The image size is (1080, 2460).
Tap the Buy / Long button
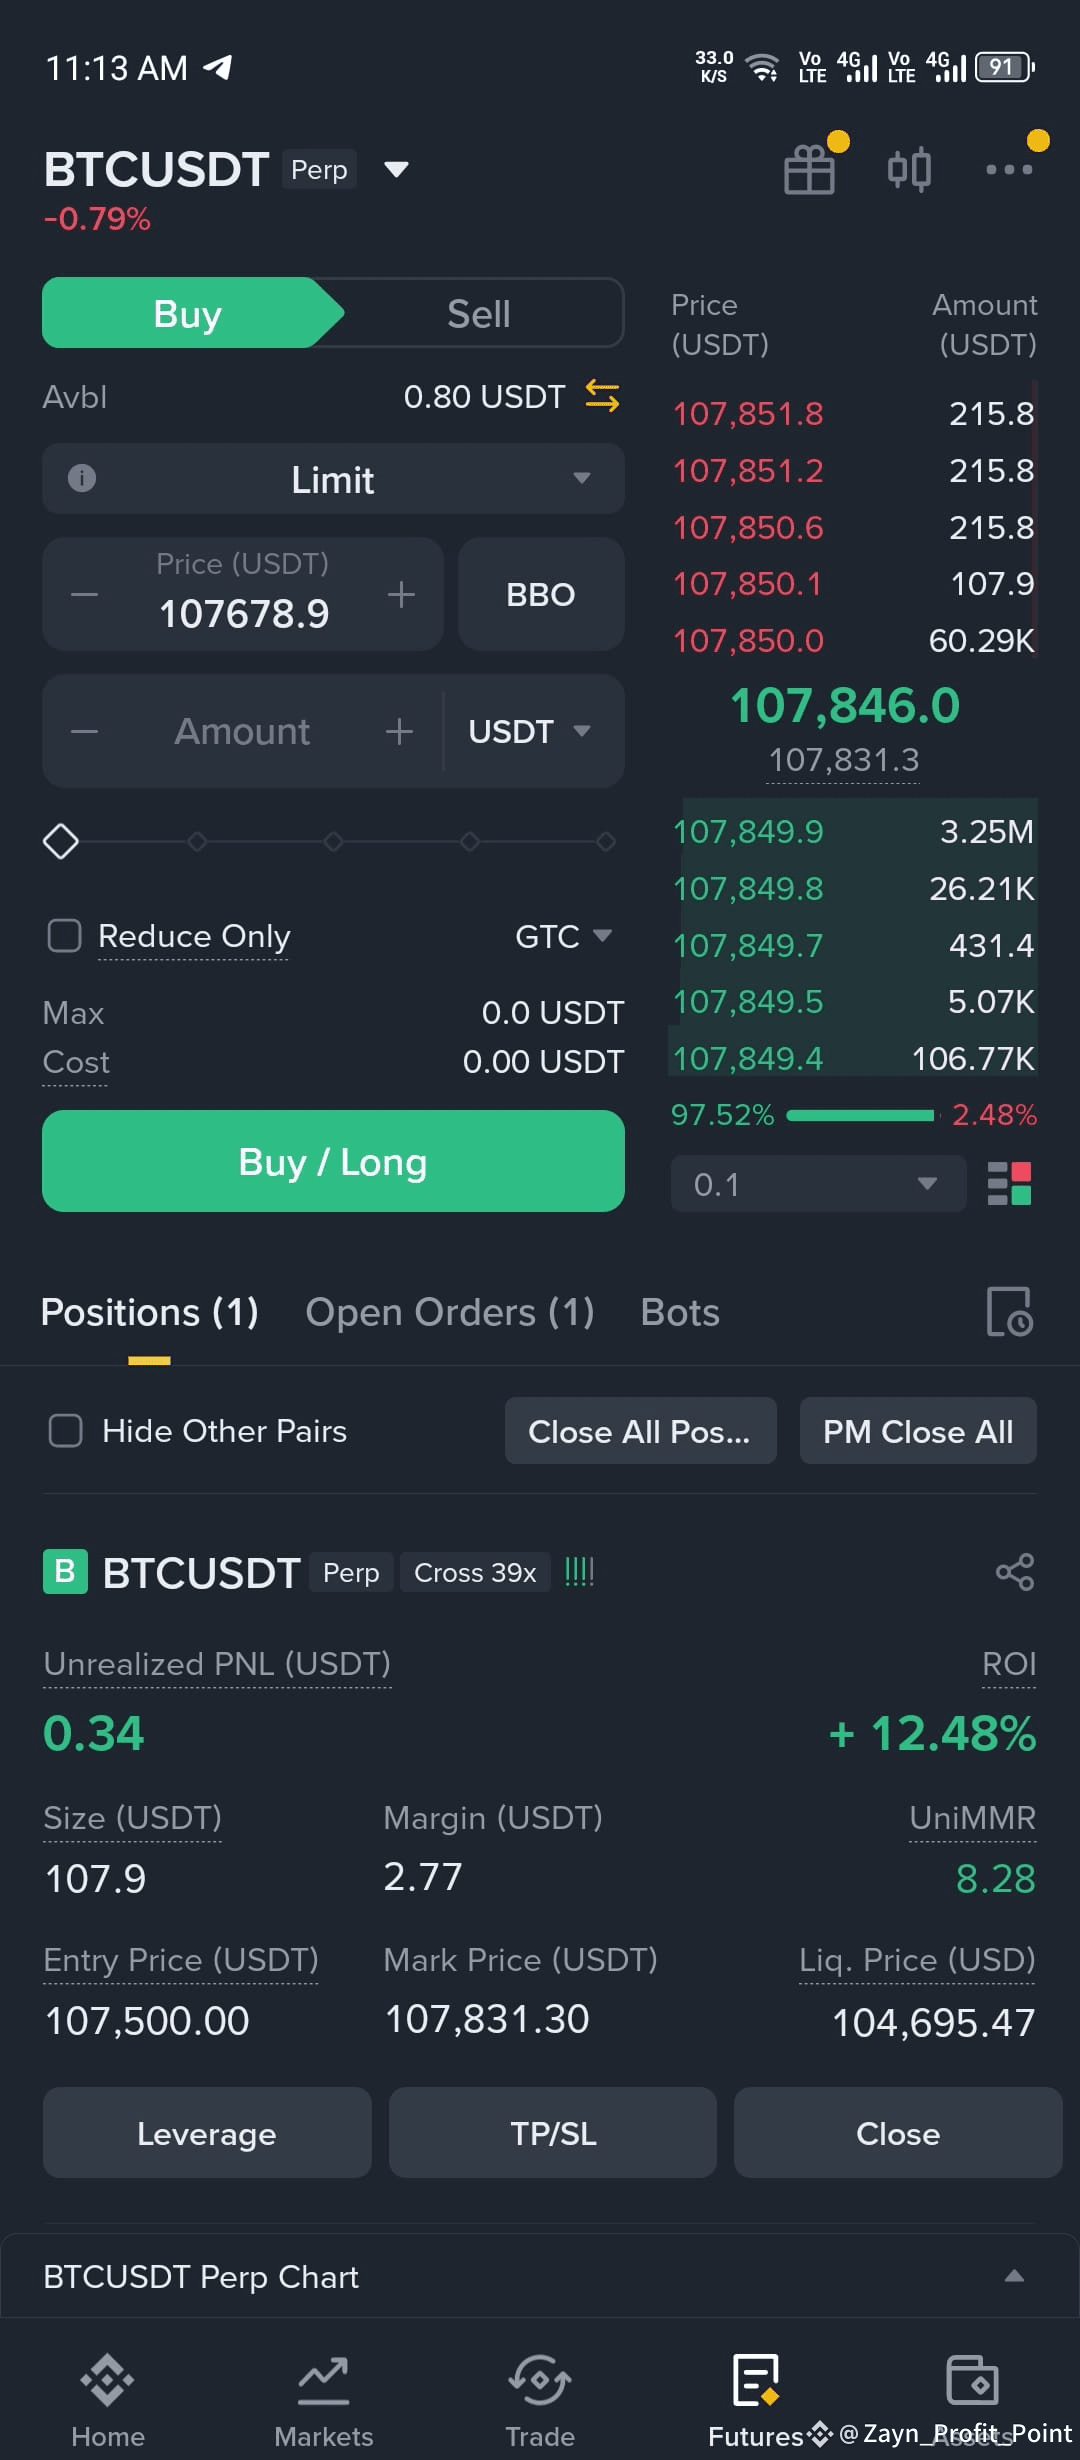point(333,1161)
